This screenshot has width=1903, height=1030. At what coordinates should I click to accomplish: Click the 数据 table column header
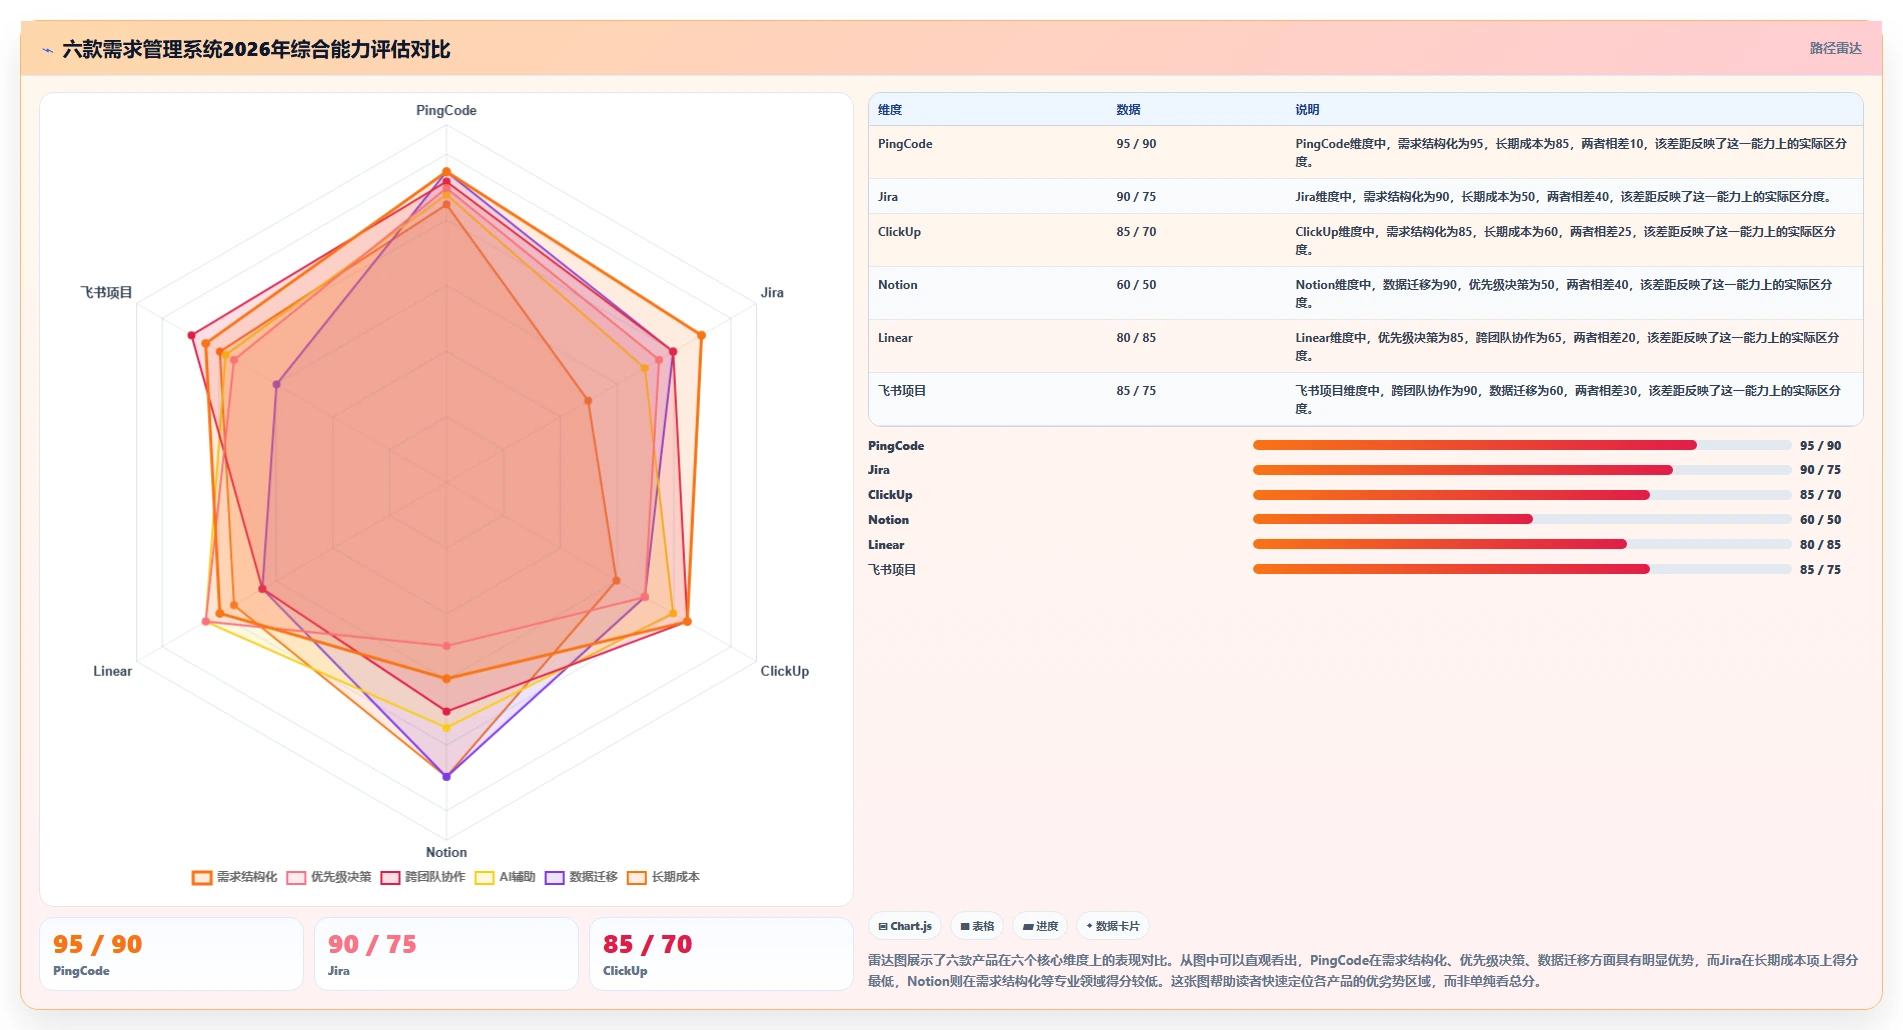tap(1128, 110)
